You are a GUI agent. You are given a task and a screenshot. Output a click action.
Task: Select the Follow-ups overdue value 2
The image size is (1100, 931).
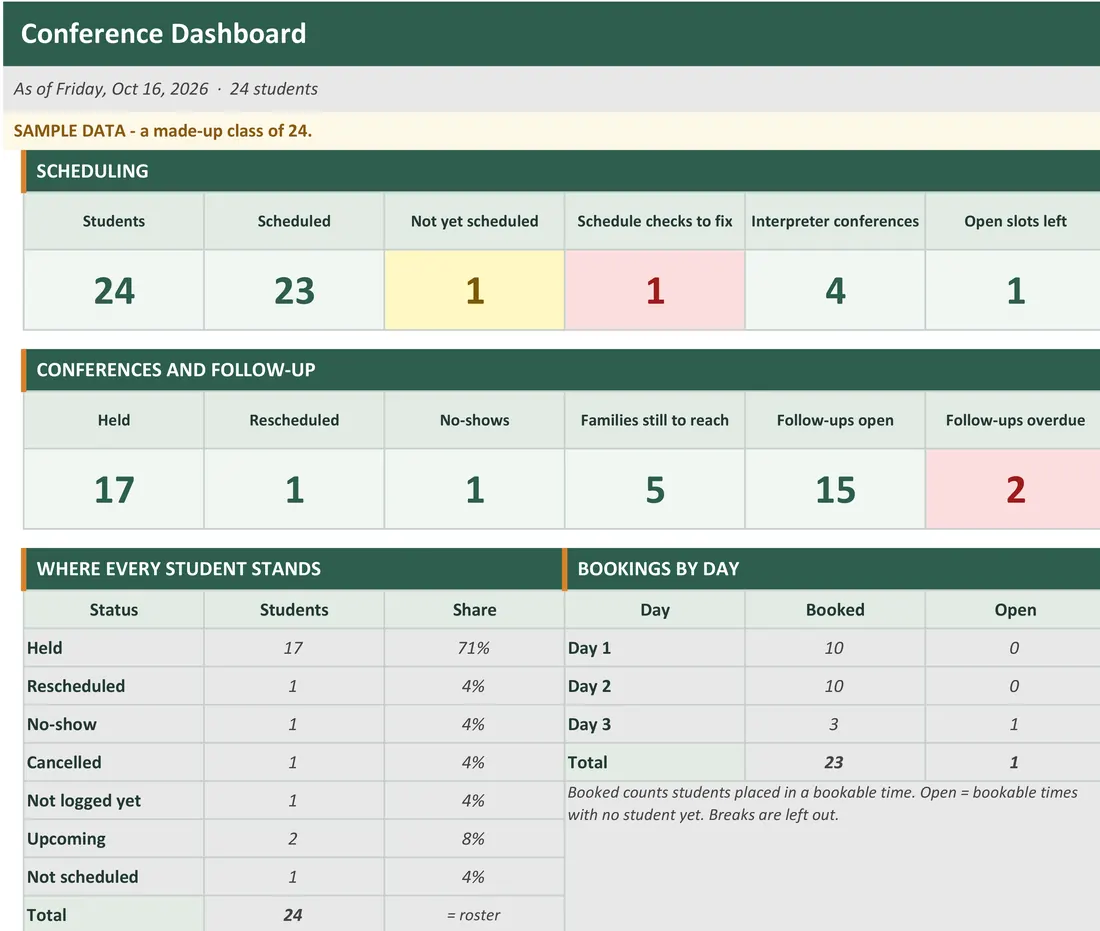click(x=1015, y=489)
